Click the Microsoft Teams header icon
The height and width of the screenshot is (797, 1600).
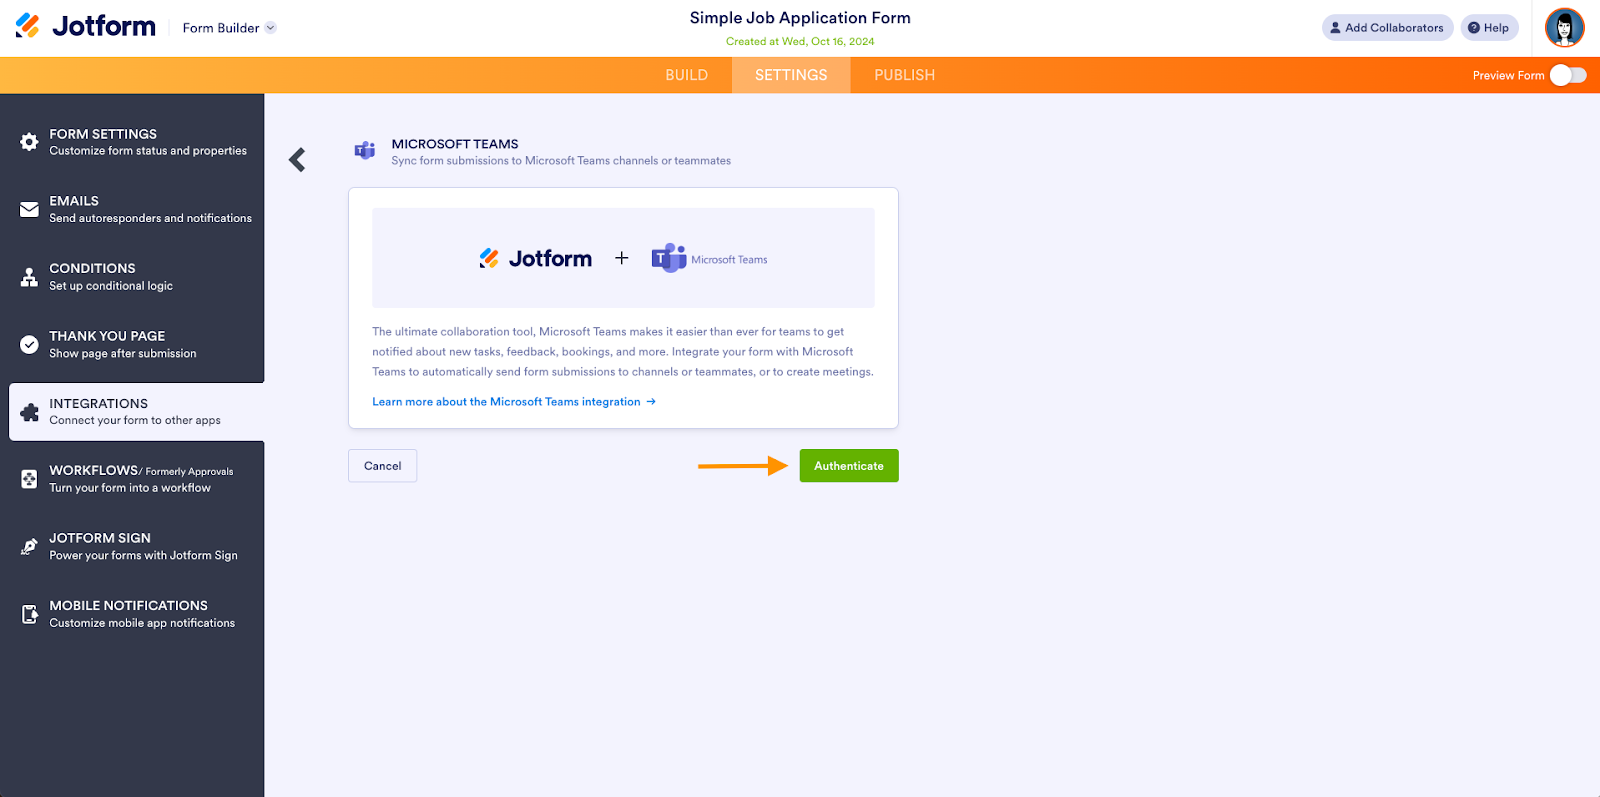pyautogui.click(x=365, y=151)
